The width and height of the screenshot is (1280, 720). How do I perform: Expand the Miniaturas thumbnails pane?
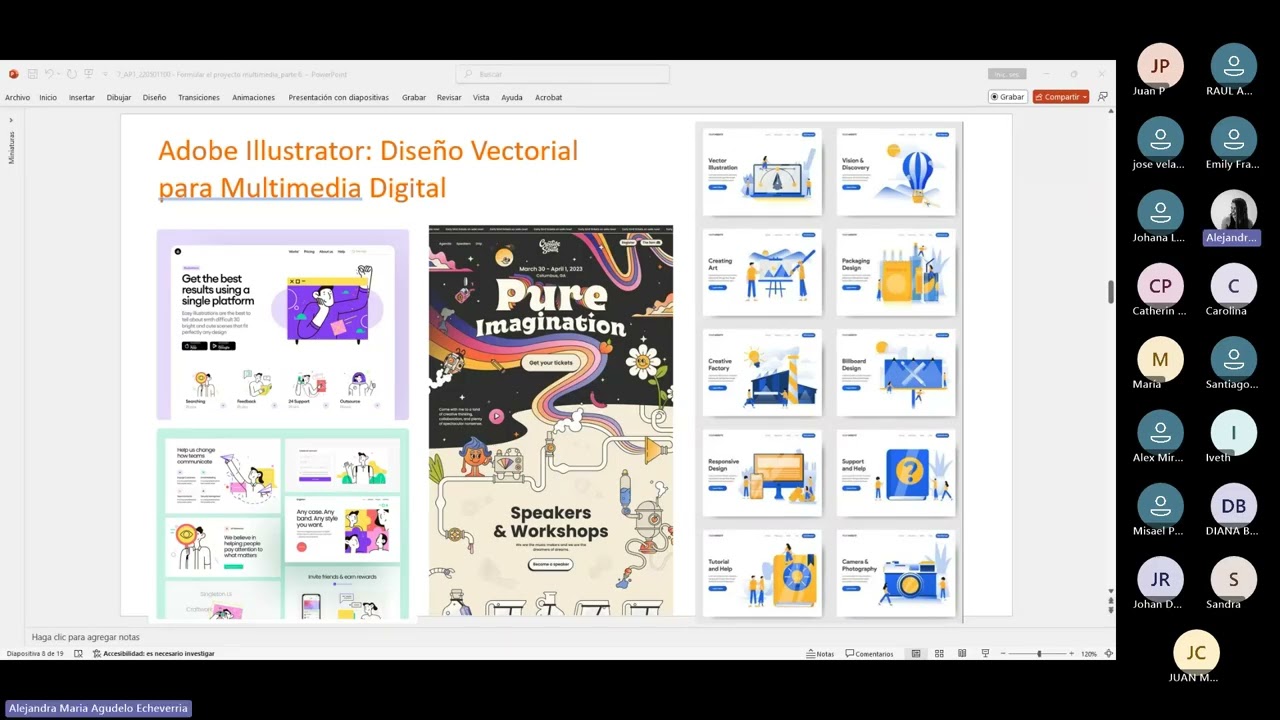(11, 121)
